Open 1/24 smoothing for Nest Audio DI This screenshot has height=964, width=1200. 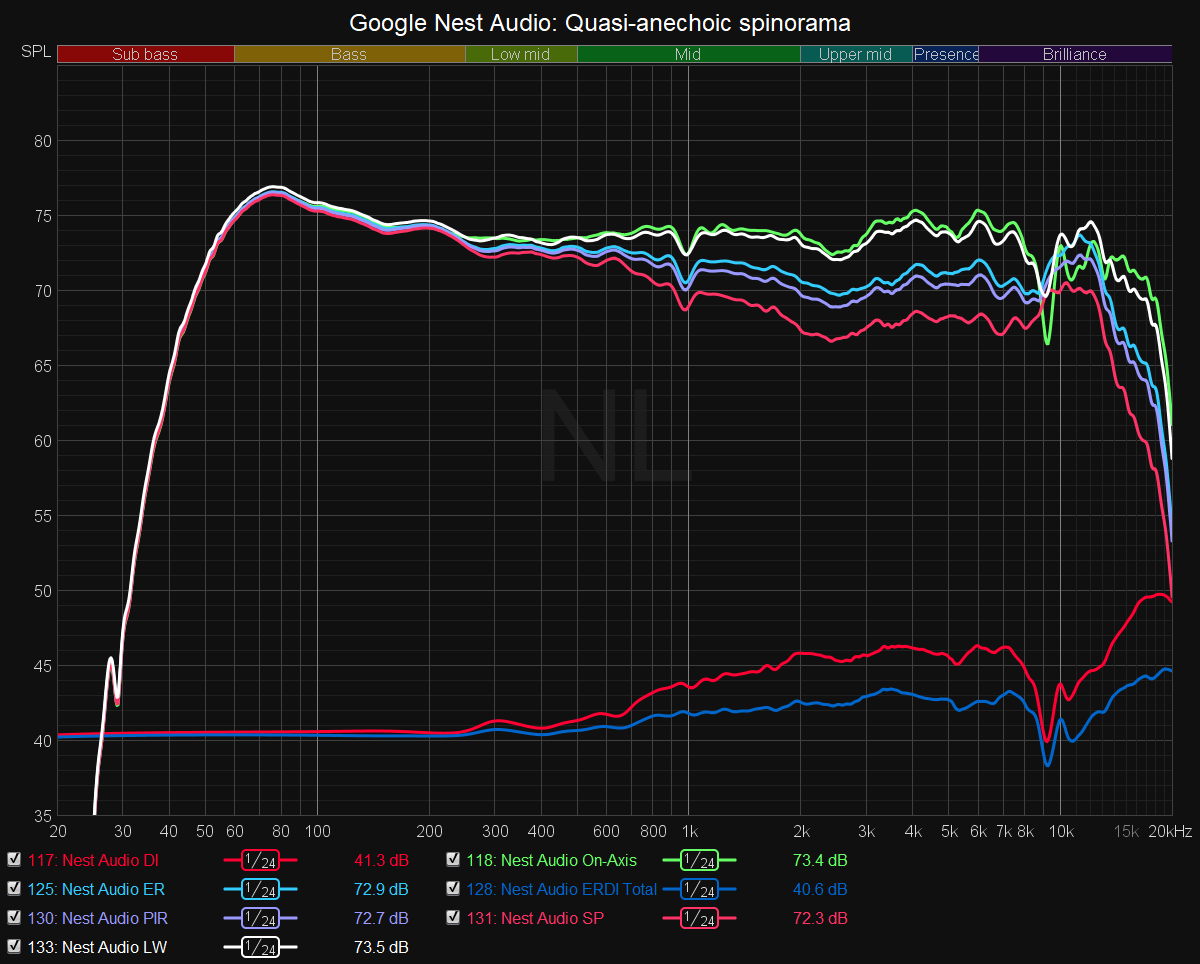pos(261,860)
